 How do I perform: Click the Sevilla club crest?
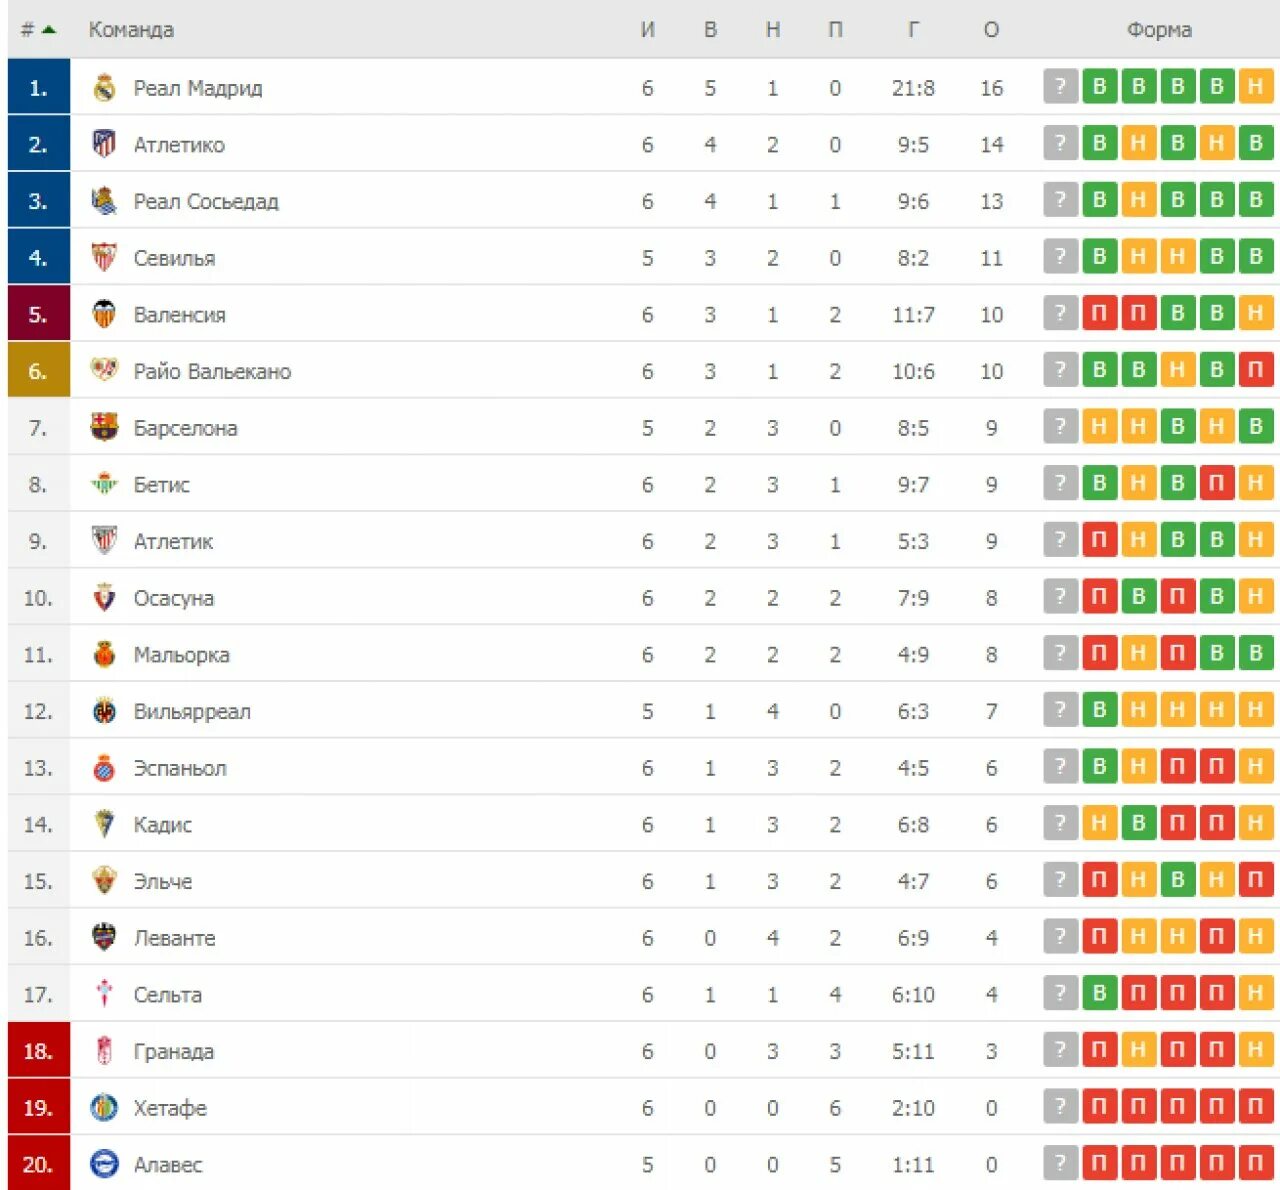point(104,258)
